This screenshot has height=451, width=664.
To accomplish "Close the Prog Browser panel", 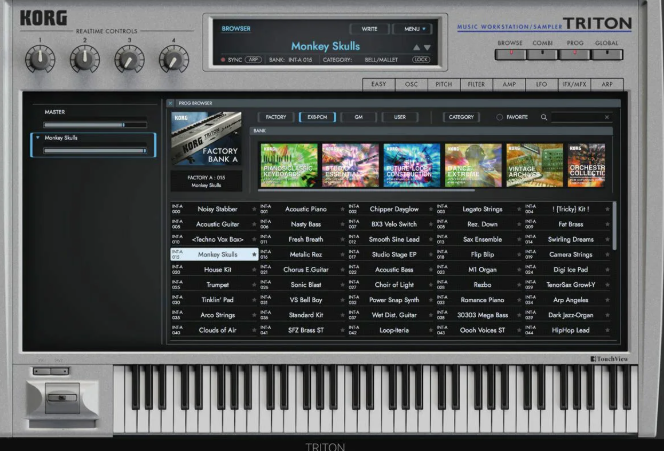I will (170, 103).
